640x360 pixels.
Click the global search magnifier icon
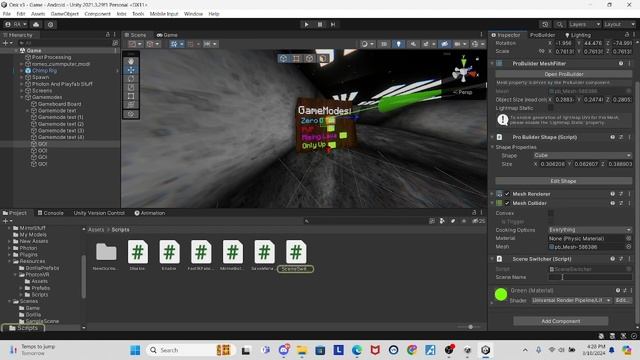click(x=560, y=24)
